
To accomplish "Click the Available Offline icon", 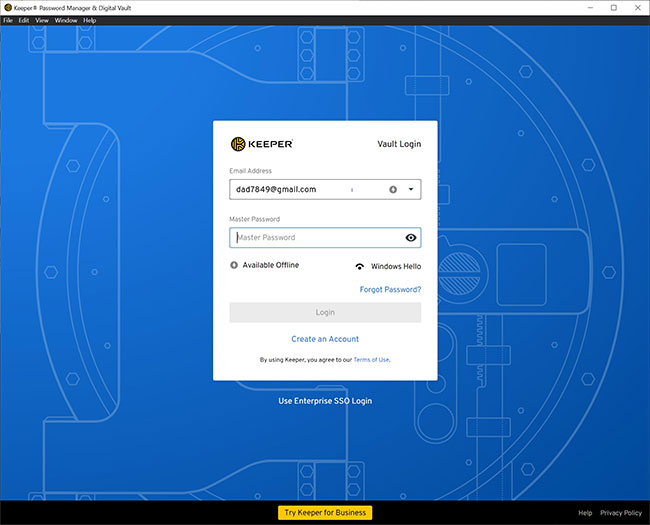I will (x=234, y=265).
